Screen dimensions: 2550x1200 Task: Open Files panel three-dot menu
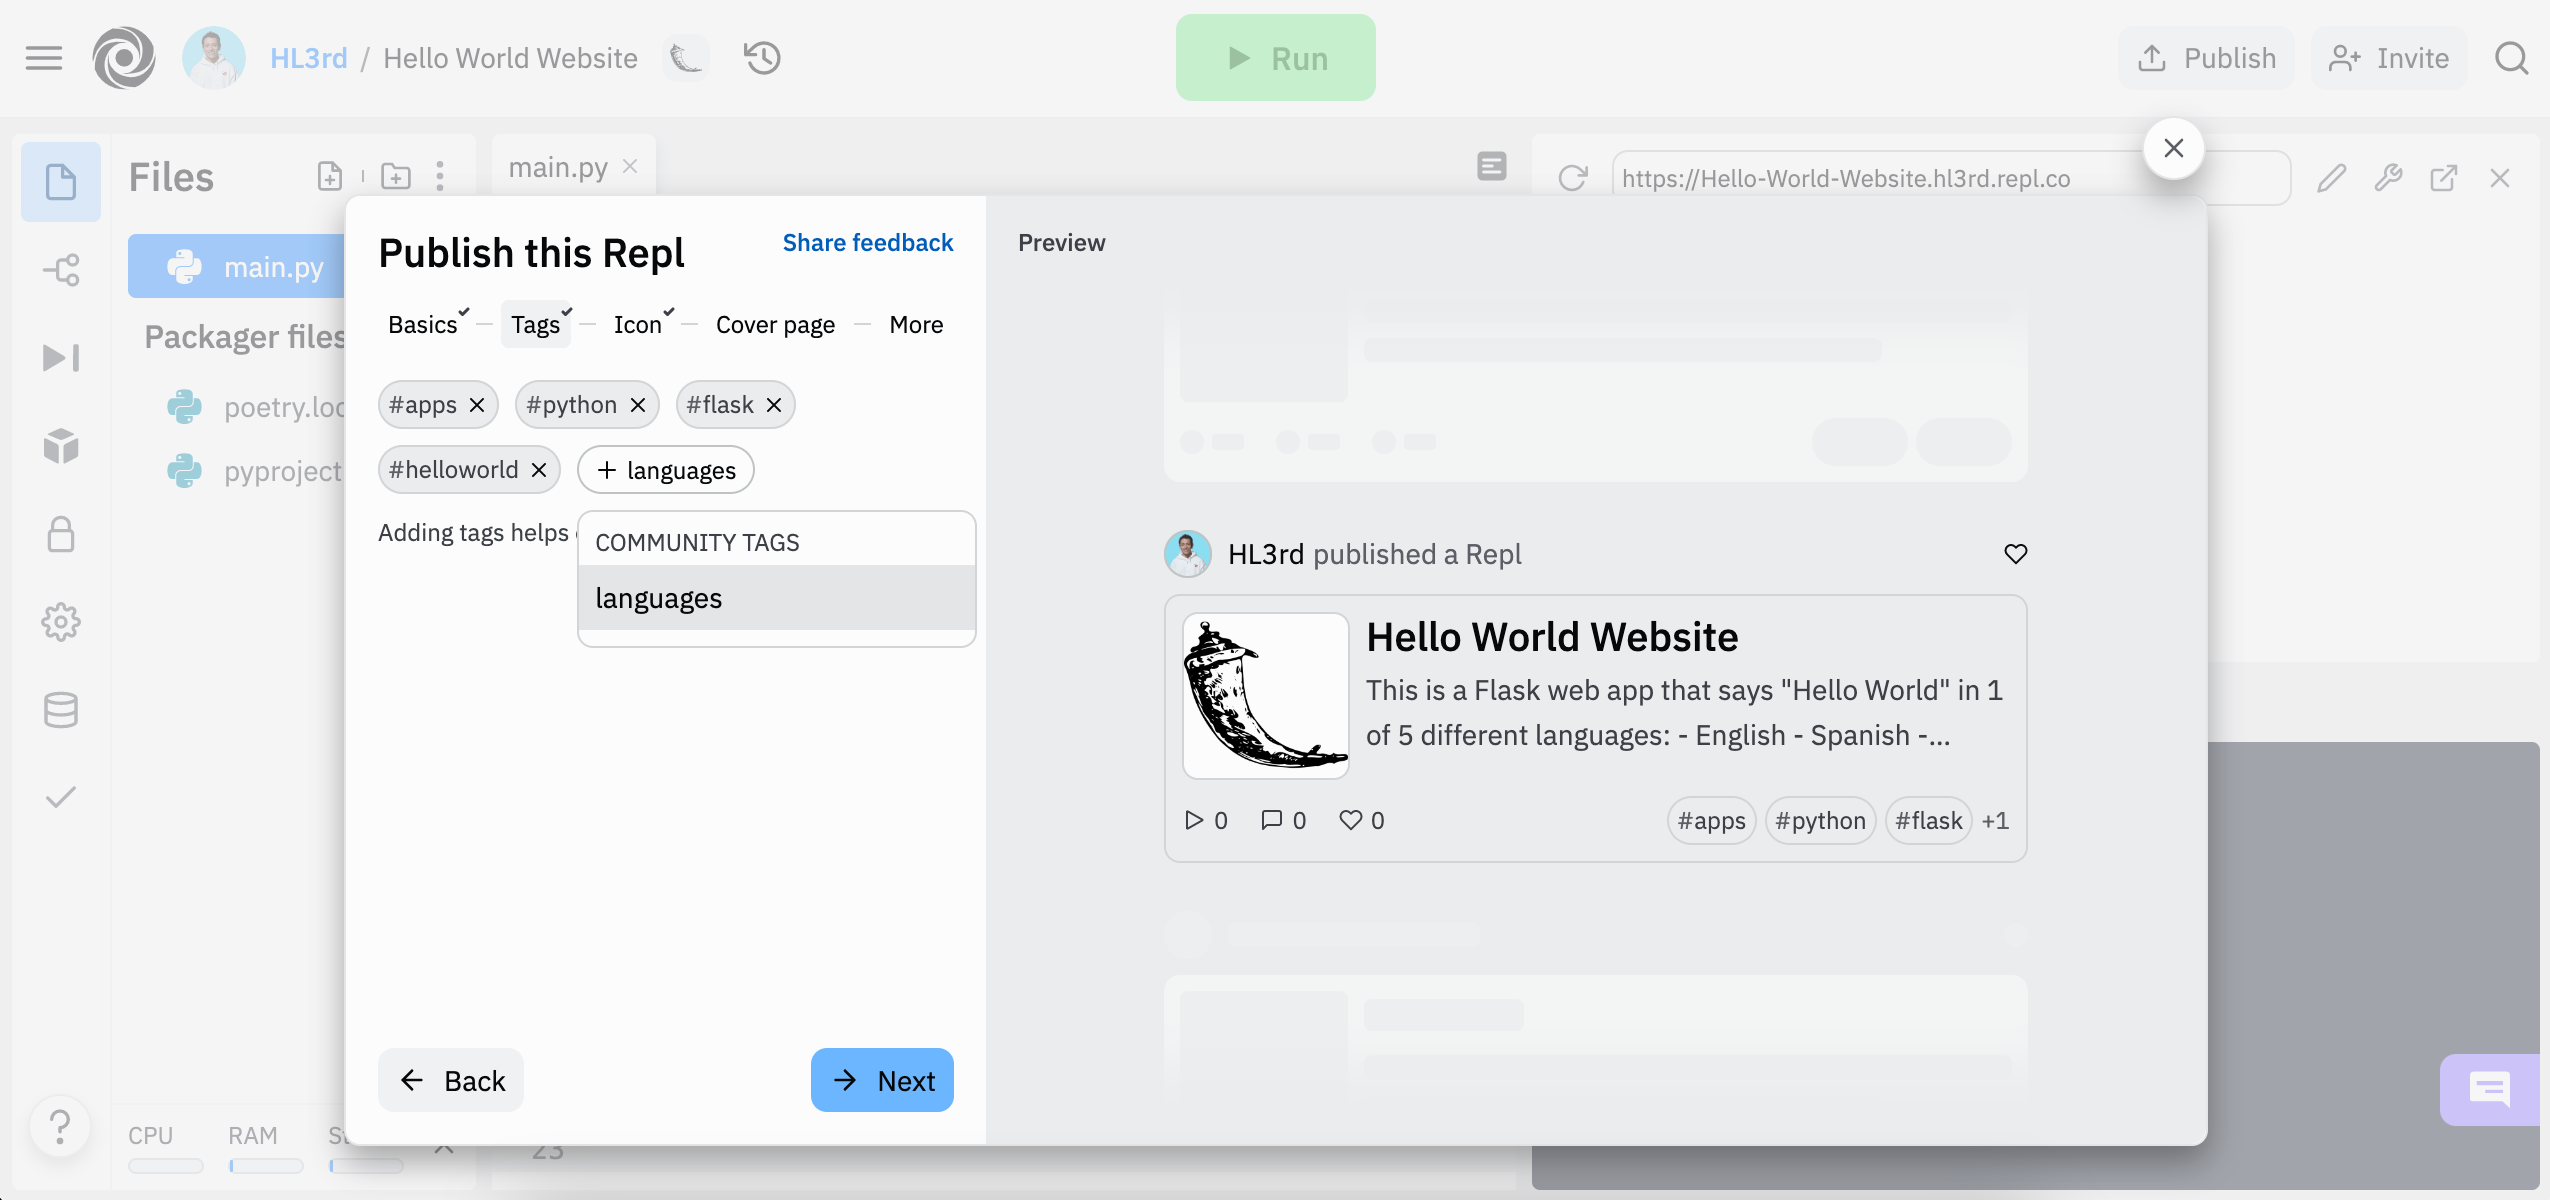coord(440,177)
